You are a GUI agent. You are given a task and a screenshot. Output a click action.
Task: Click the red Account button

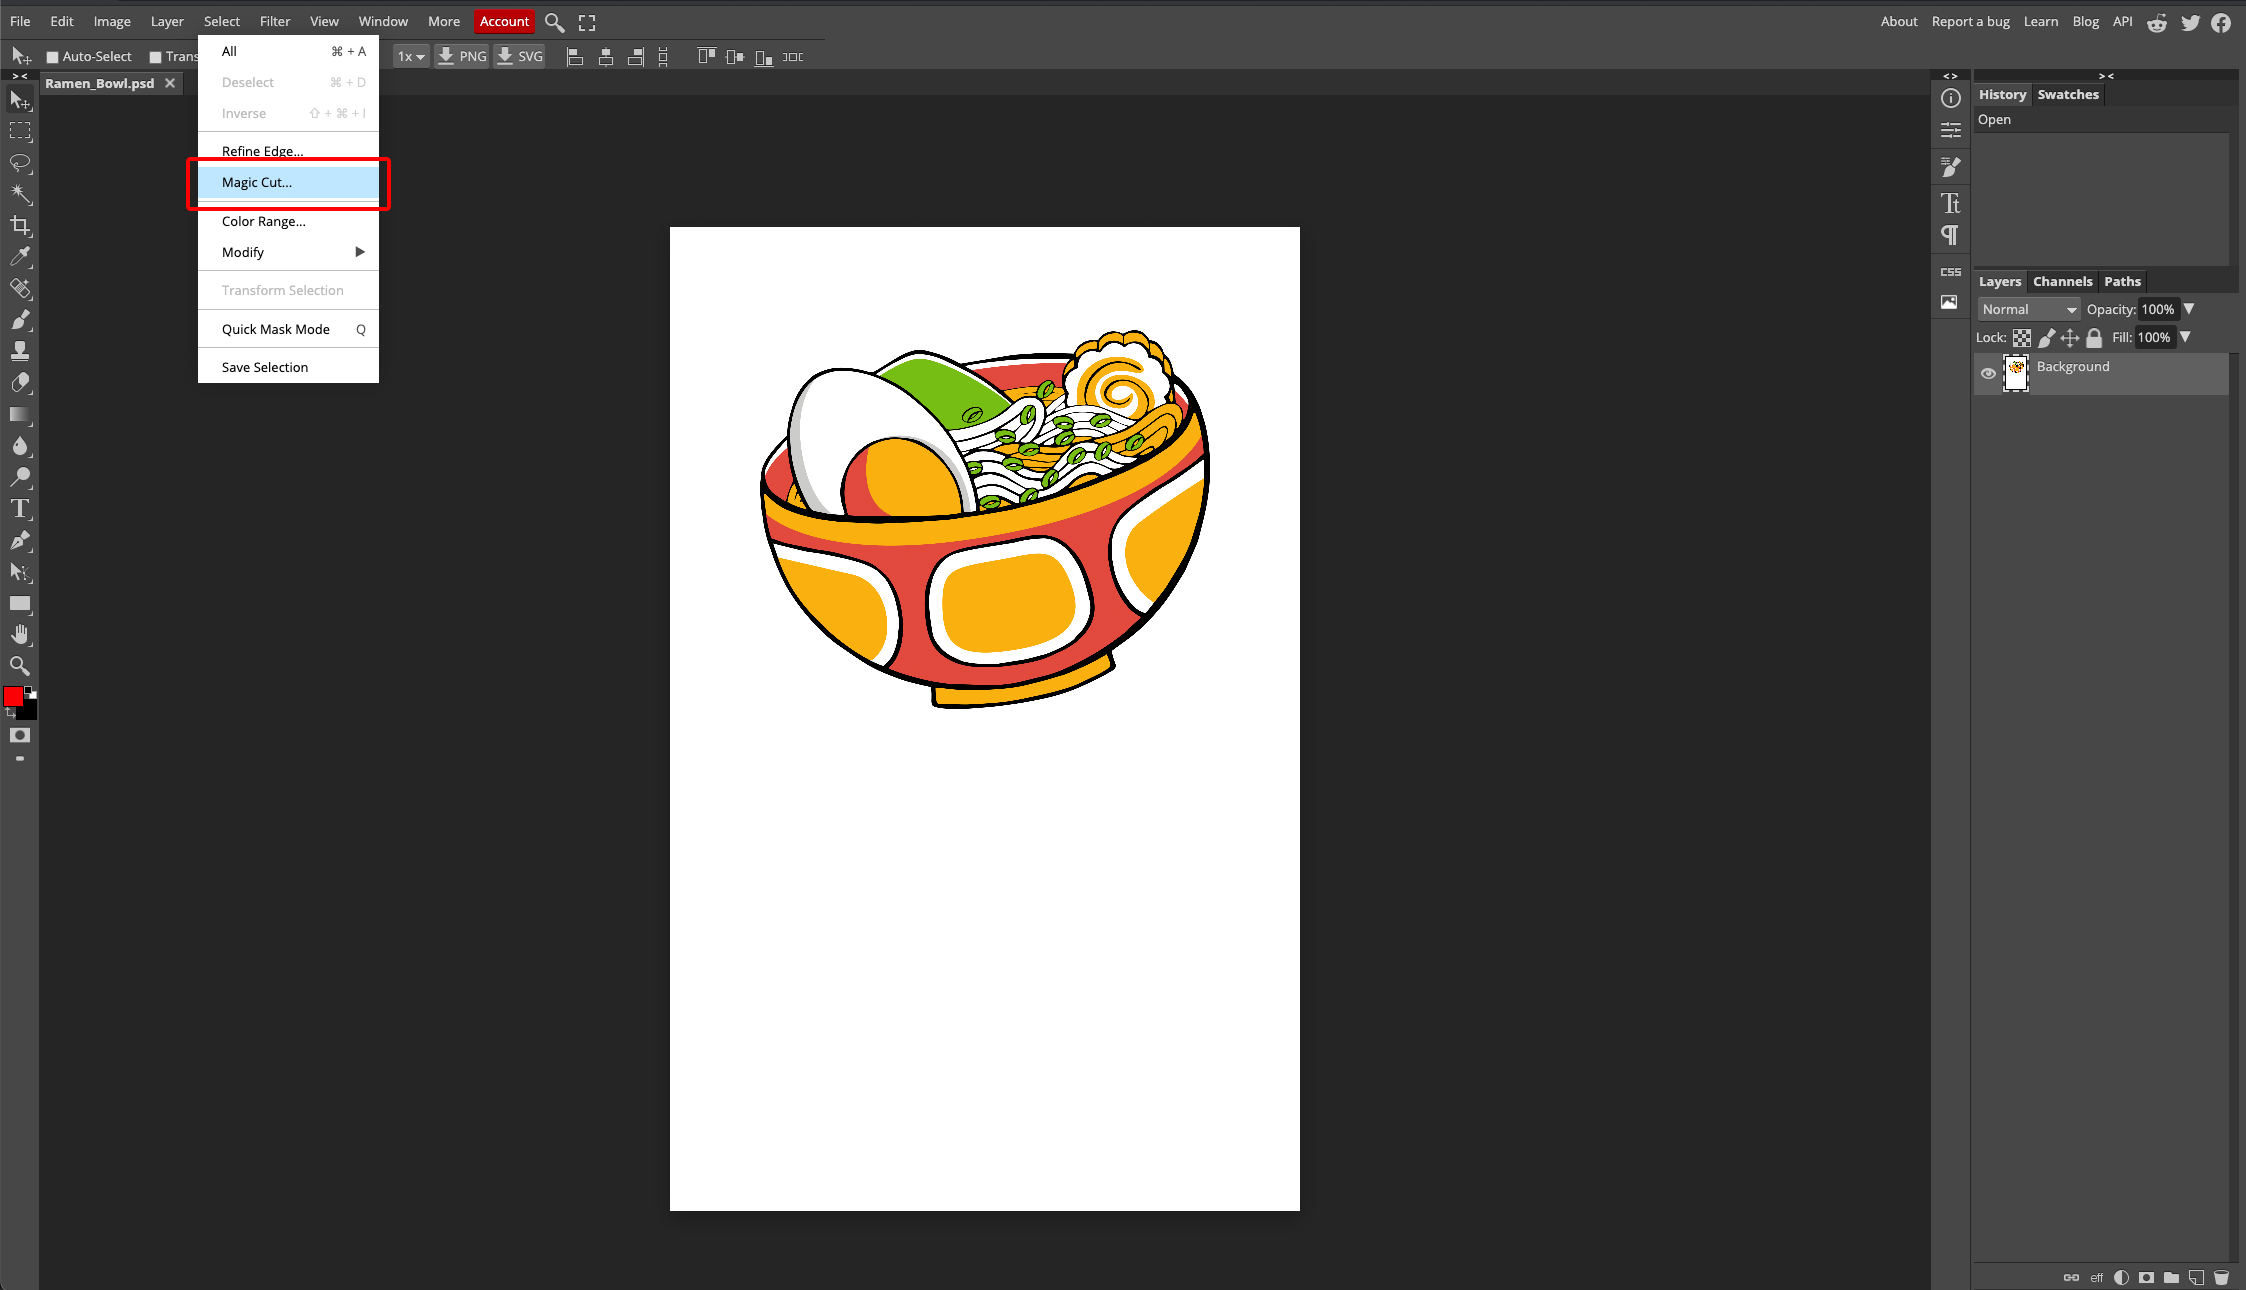tap(504, 21)
